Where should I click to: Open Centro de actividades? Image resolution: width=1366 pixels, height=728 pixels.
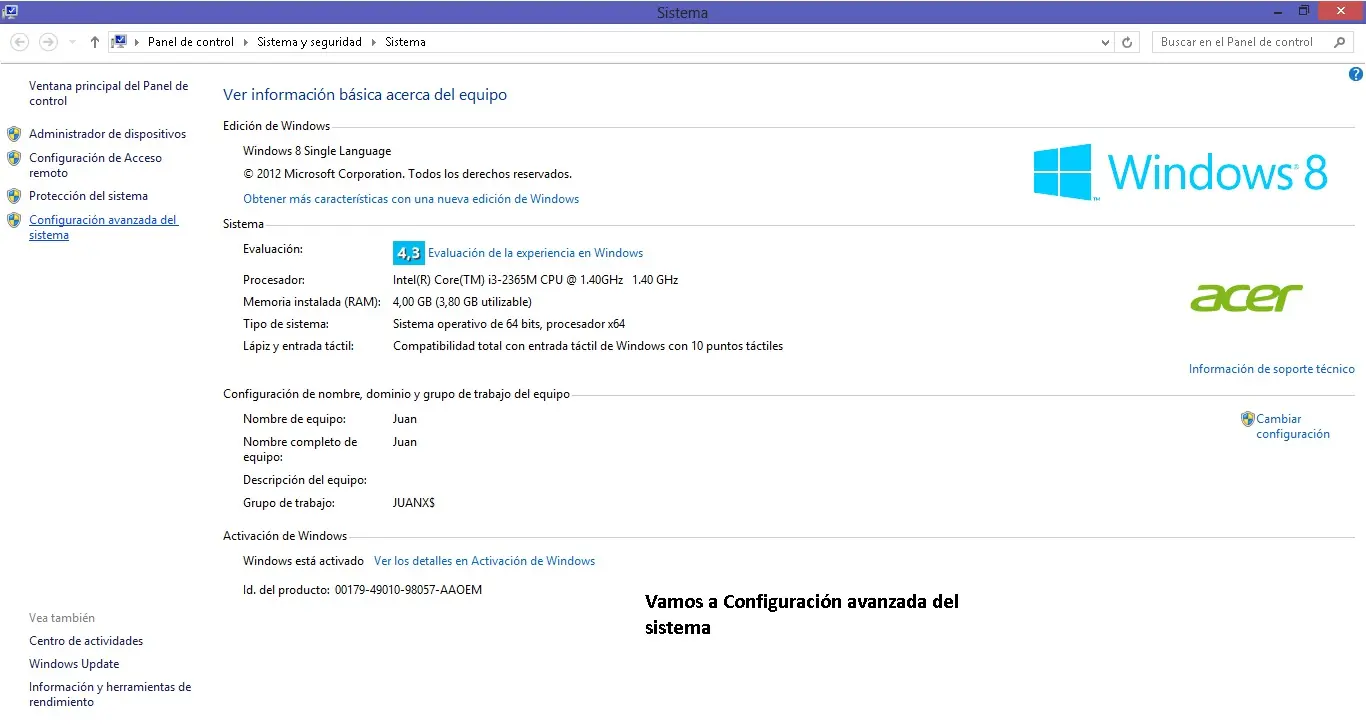tap(86, 641)
